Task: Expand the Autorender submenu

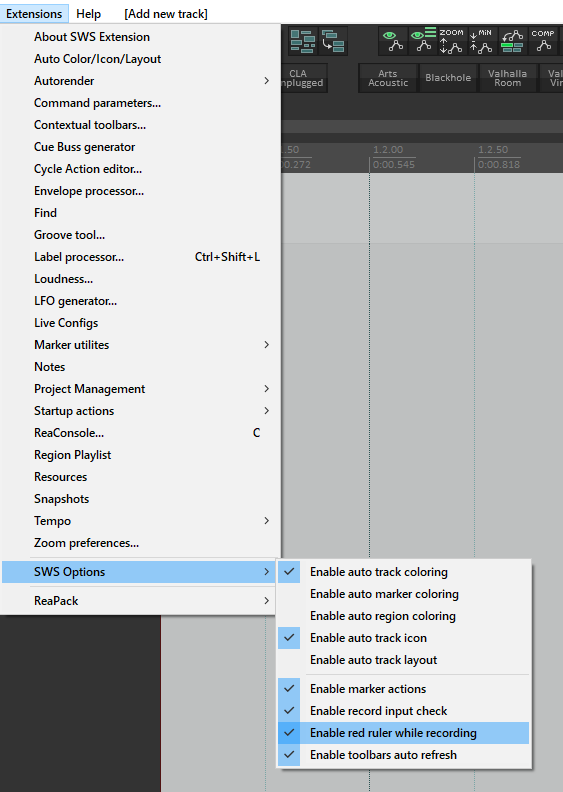Action: coord(139,81)
